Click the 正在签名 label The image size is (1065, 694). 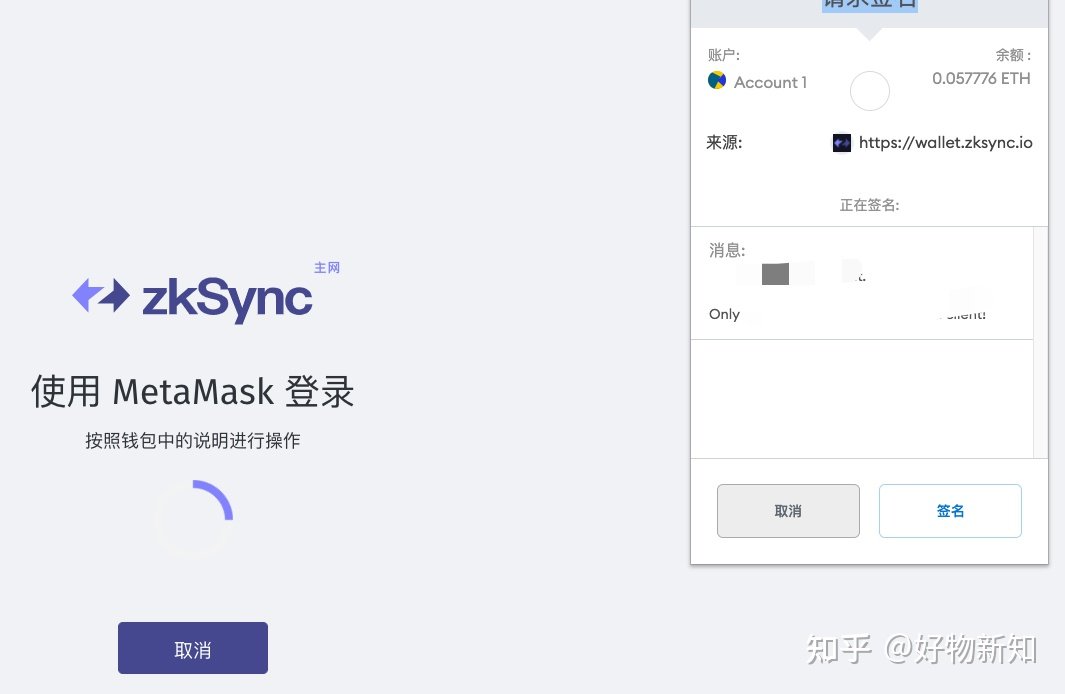coord(869,205)
